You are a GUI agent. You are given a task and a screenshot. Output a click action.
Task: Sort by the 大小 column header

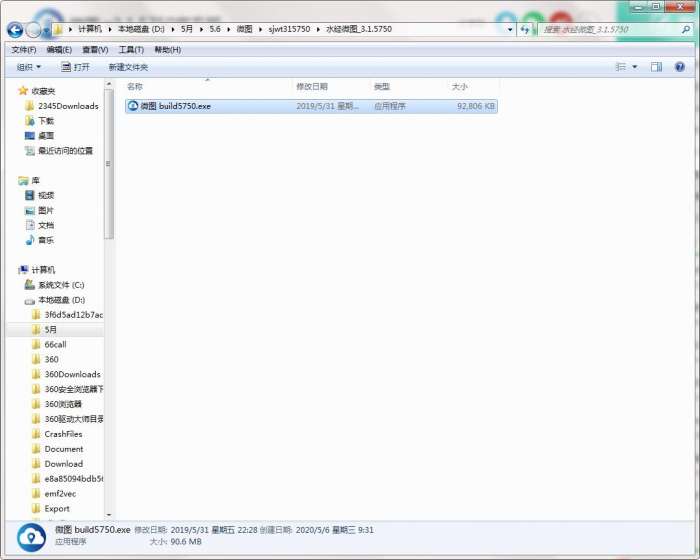(459, 87)
